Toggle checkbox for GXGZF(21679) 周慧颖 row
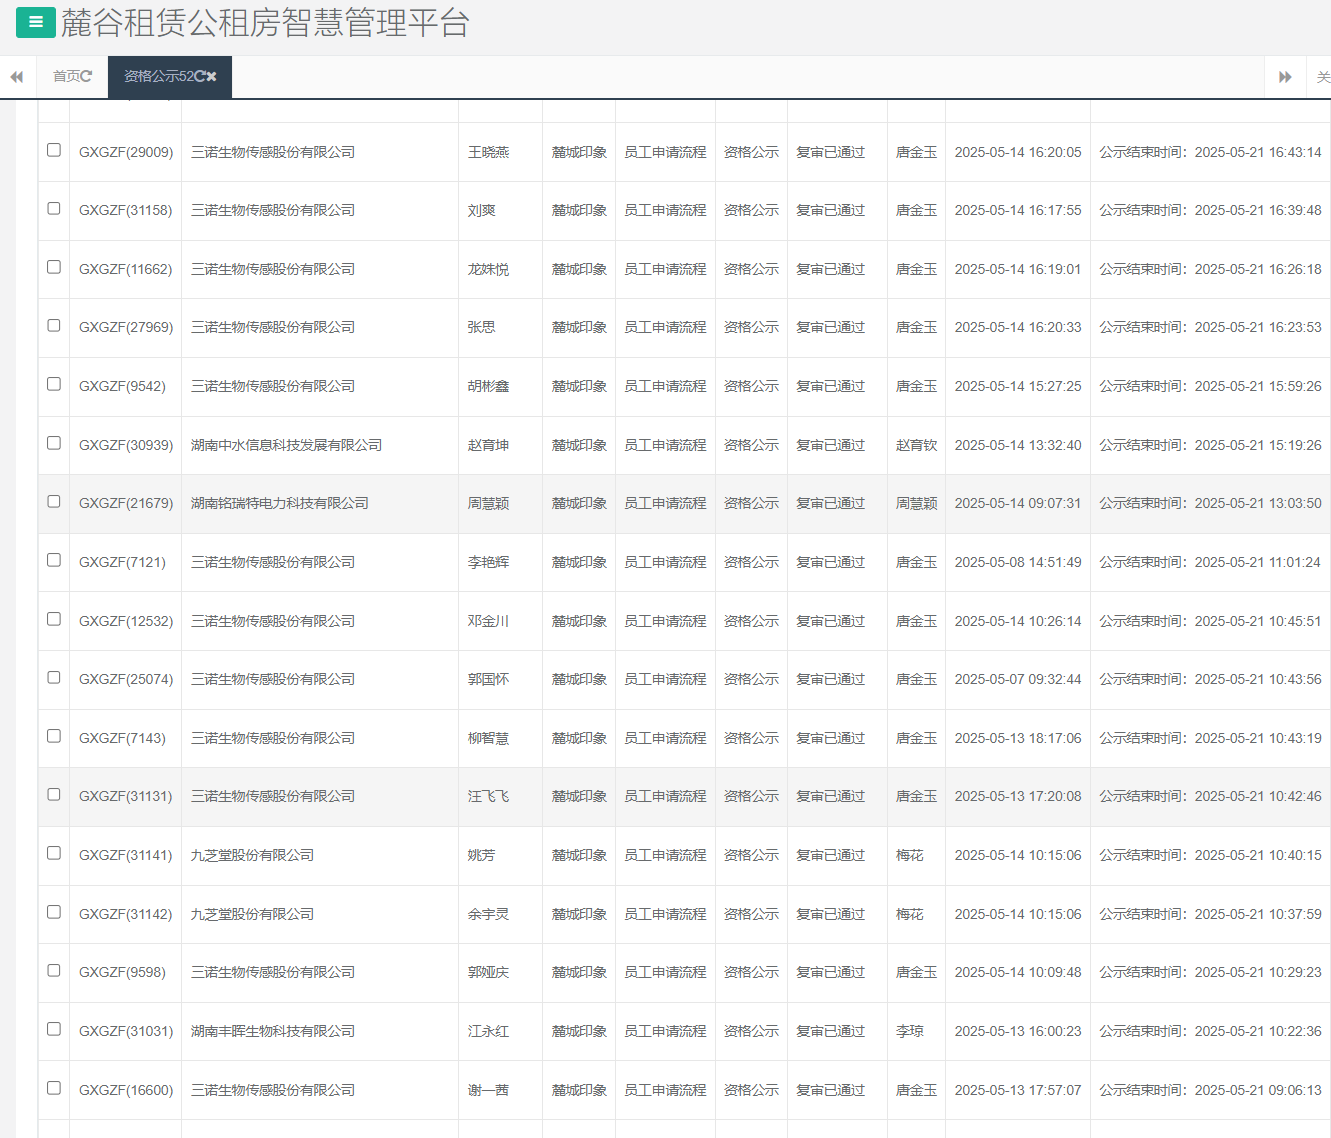The image size is (1331, 1138). 54,502
